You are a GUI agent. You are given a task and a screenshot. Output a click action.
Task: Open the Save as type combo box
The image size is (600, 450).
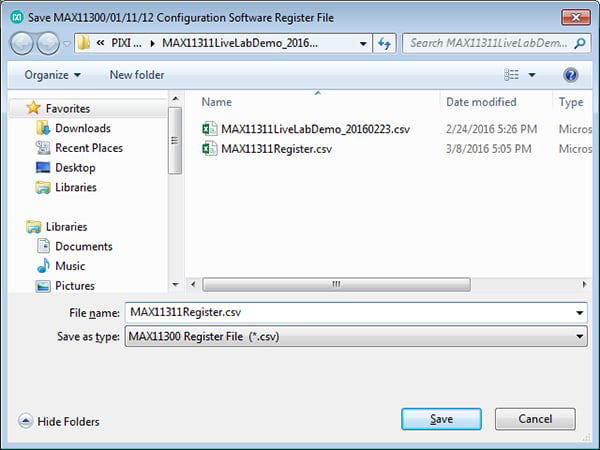356,336
